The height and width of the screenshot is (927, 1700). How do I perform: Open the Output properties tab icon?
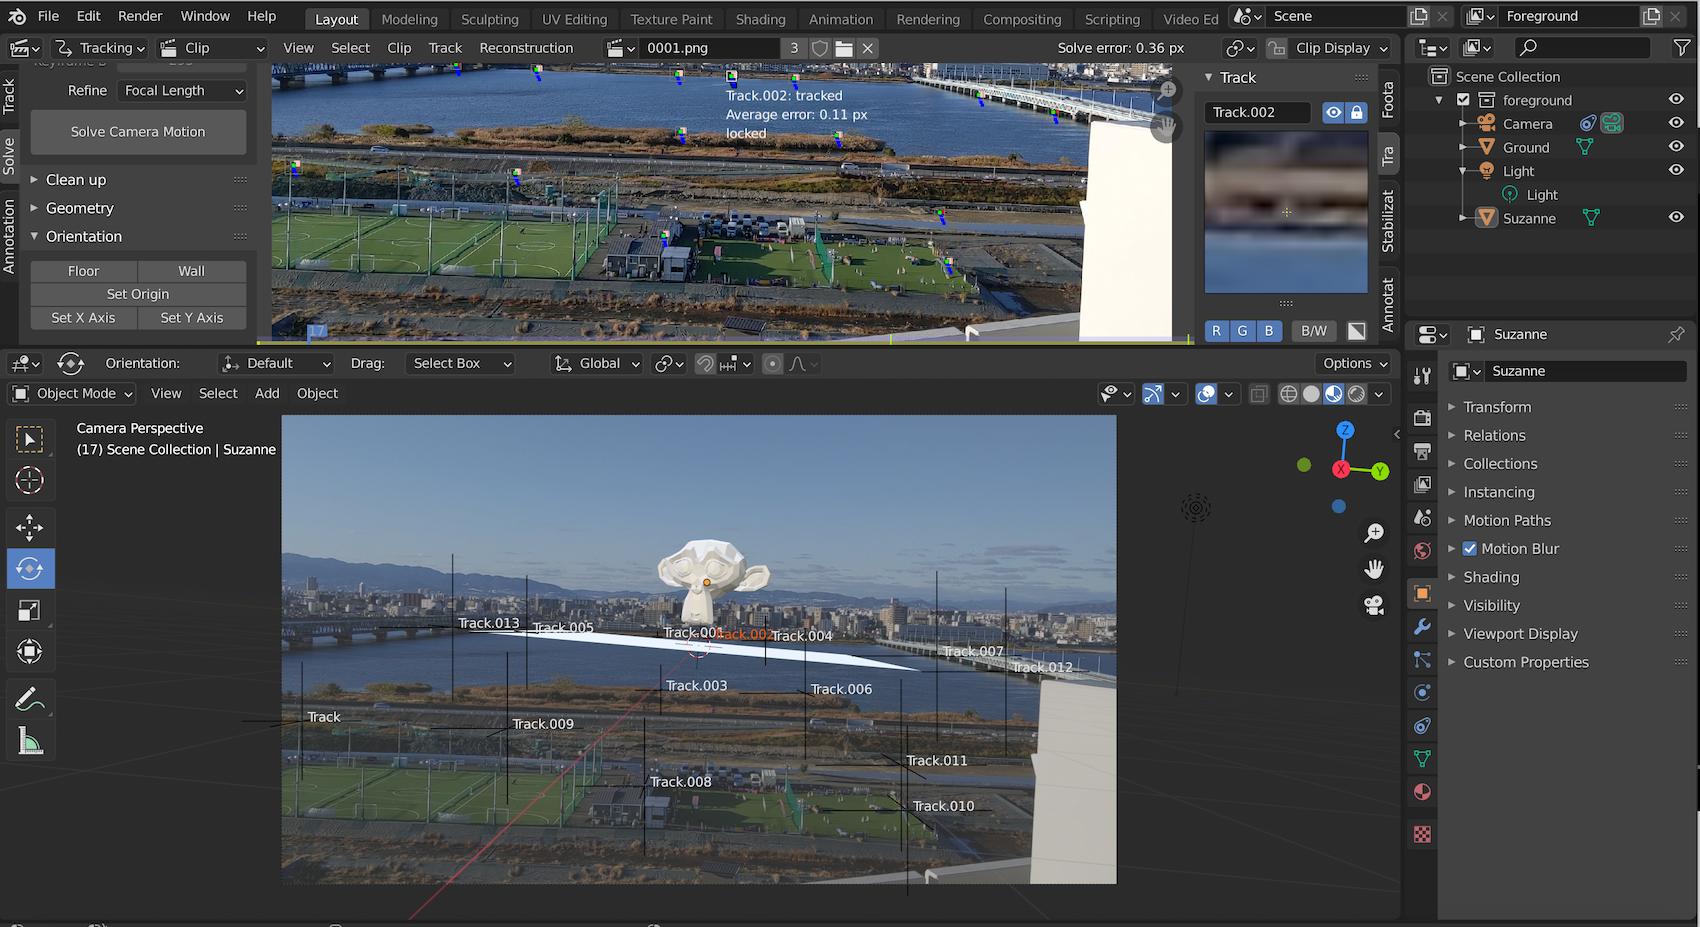pos(1422,451)
